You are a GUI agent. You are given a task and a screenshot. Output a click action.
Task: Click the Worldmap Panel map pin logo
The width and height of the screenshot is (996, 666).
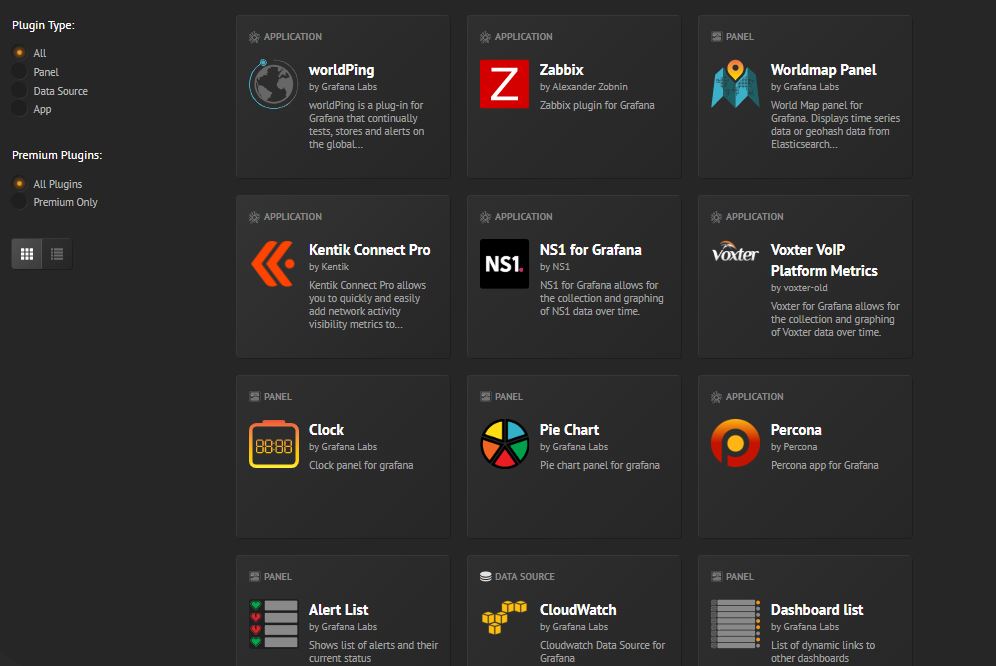pyautogui.click(x=735, y=84)
